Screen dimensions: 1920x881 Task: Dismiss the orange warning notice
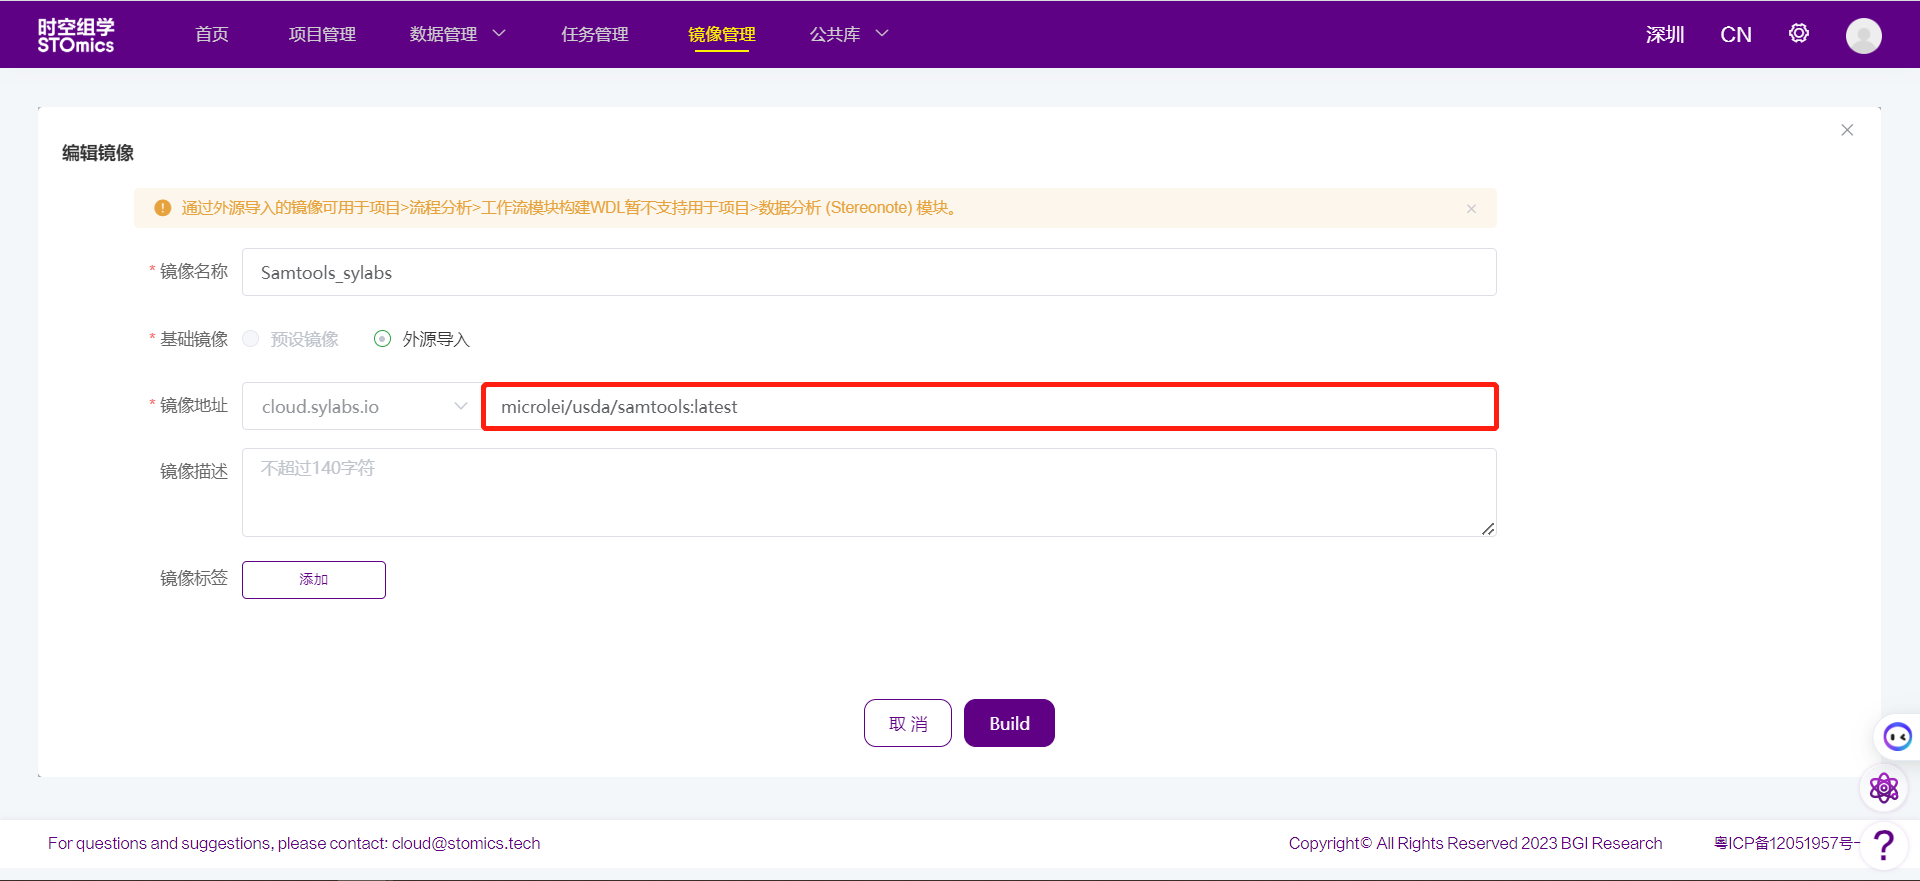1471,209
